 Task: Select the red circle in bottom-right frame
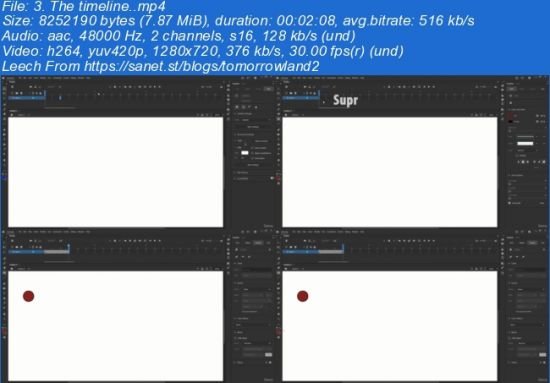click(302, 296)
